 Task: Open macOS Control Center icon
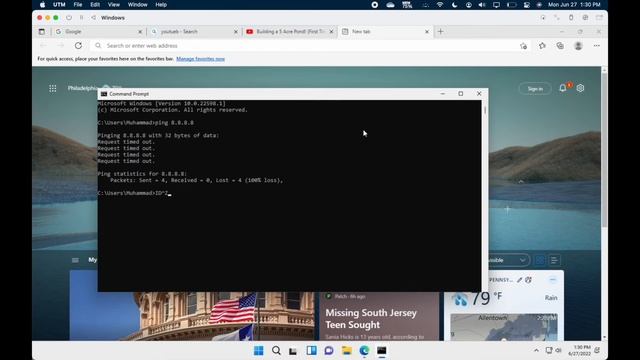(x=527, y=4)
